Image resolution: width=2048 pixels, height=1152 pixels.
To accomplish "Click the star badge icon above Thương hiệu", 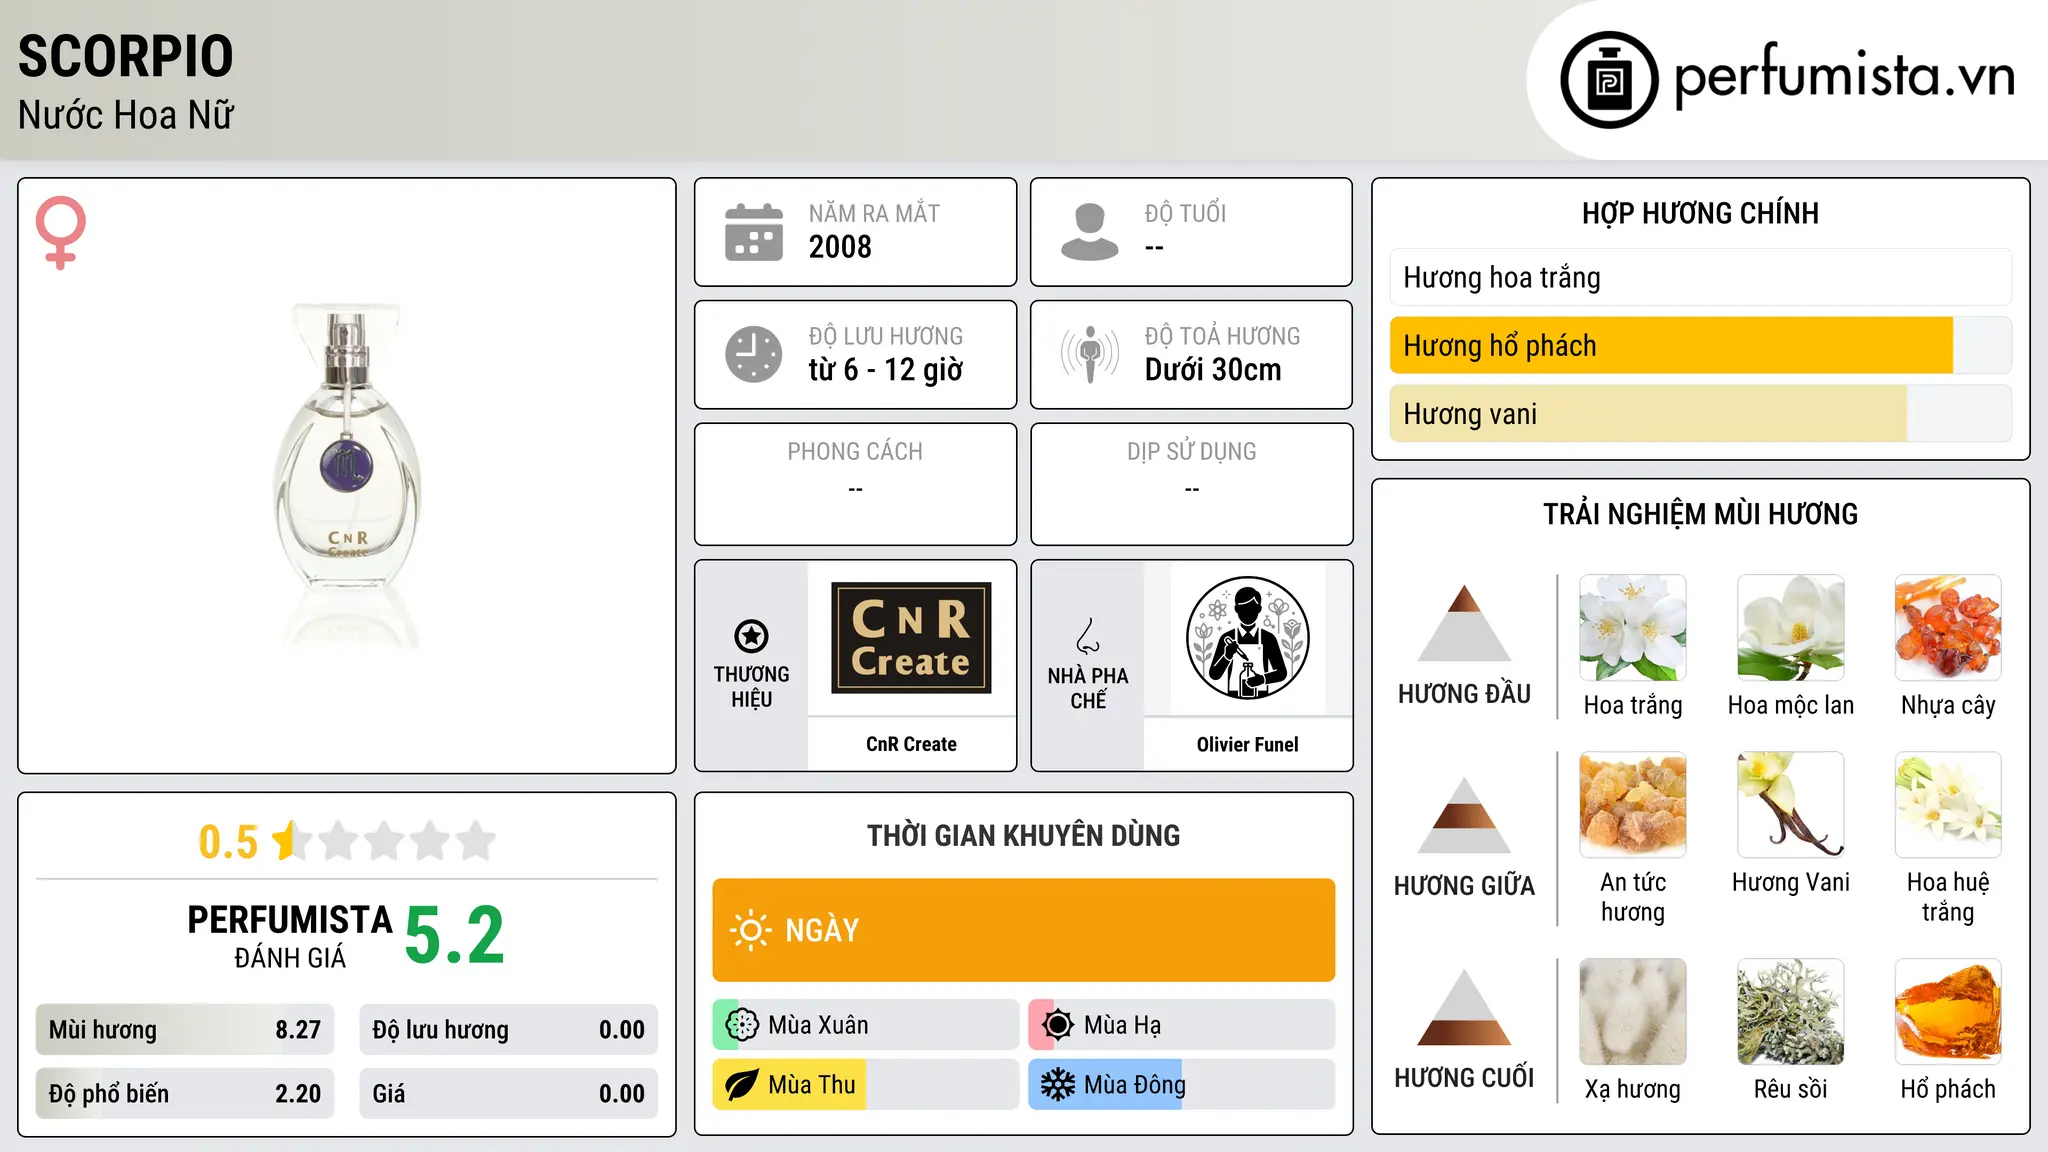I will coord(752,636).
